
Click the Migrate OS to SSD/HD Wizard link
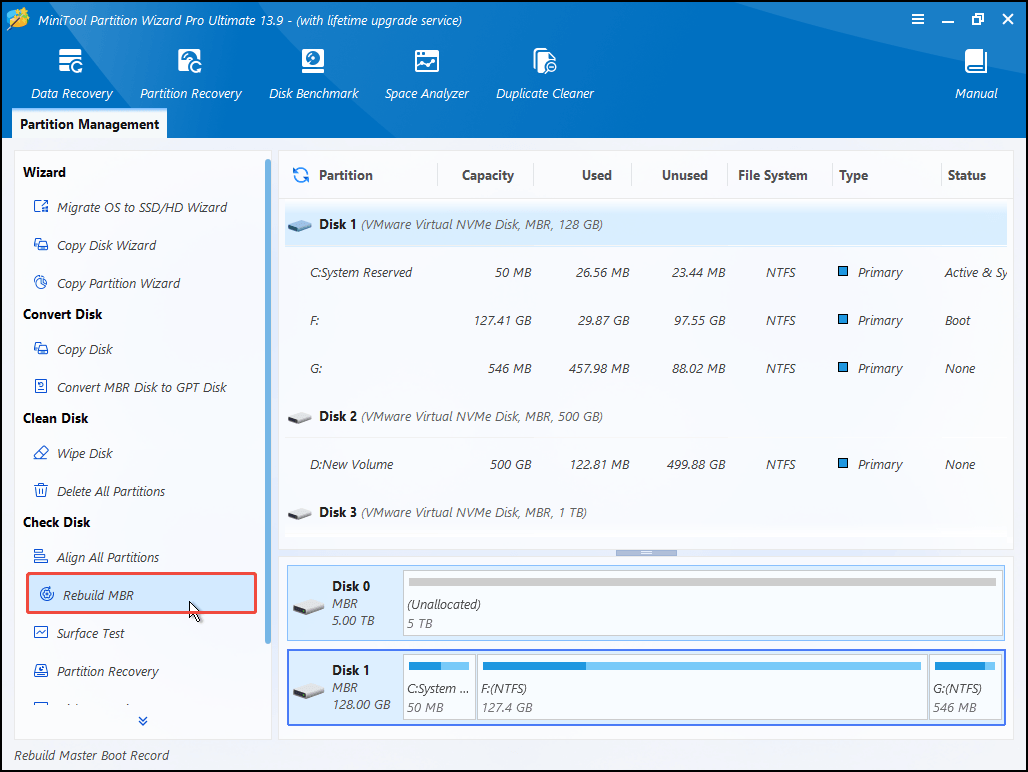142,207
